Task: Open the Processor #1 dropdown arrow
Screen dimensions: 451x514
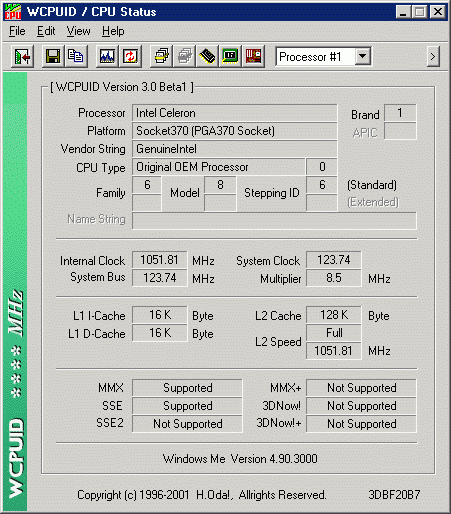Action: click(363, 56)
